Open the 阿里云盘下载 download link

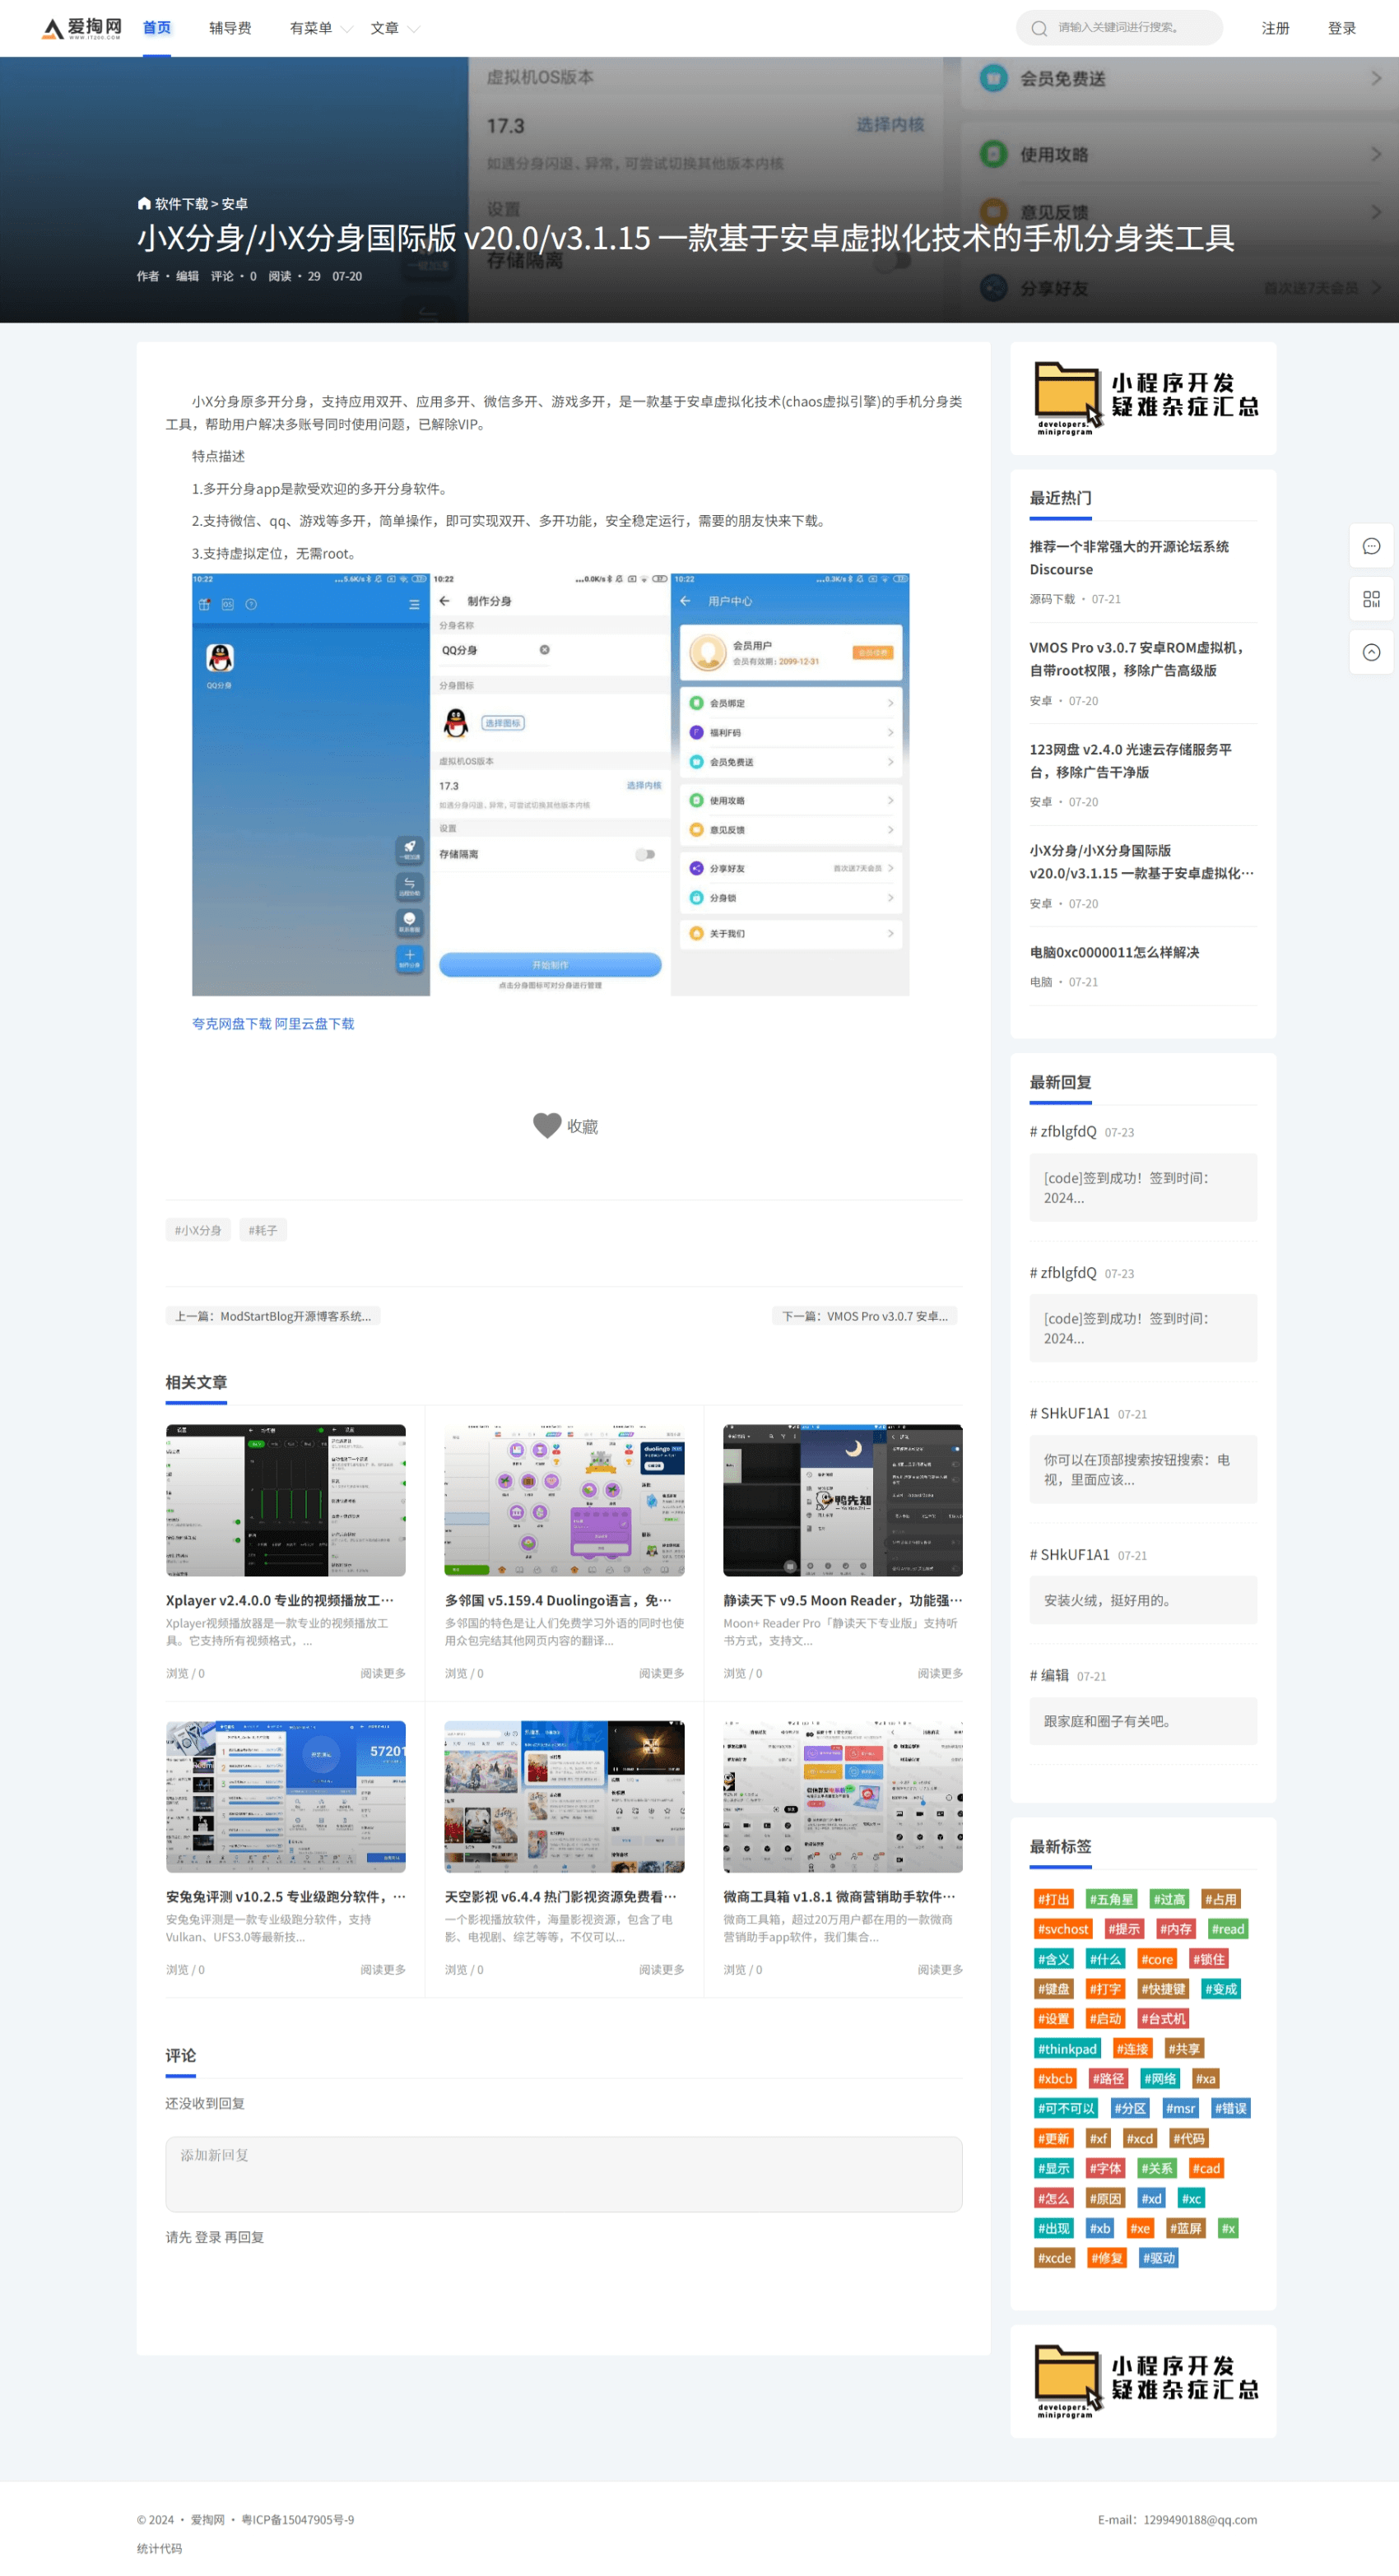click(x=314, y=1024)
